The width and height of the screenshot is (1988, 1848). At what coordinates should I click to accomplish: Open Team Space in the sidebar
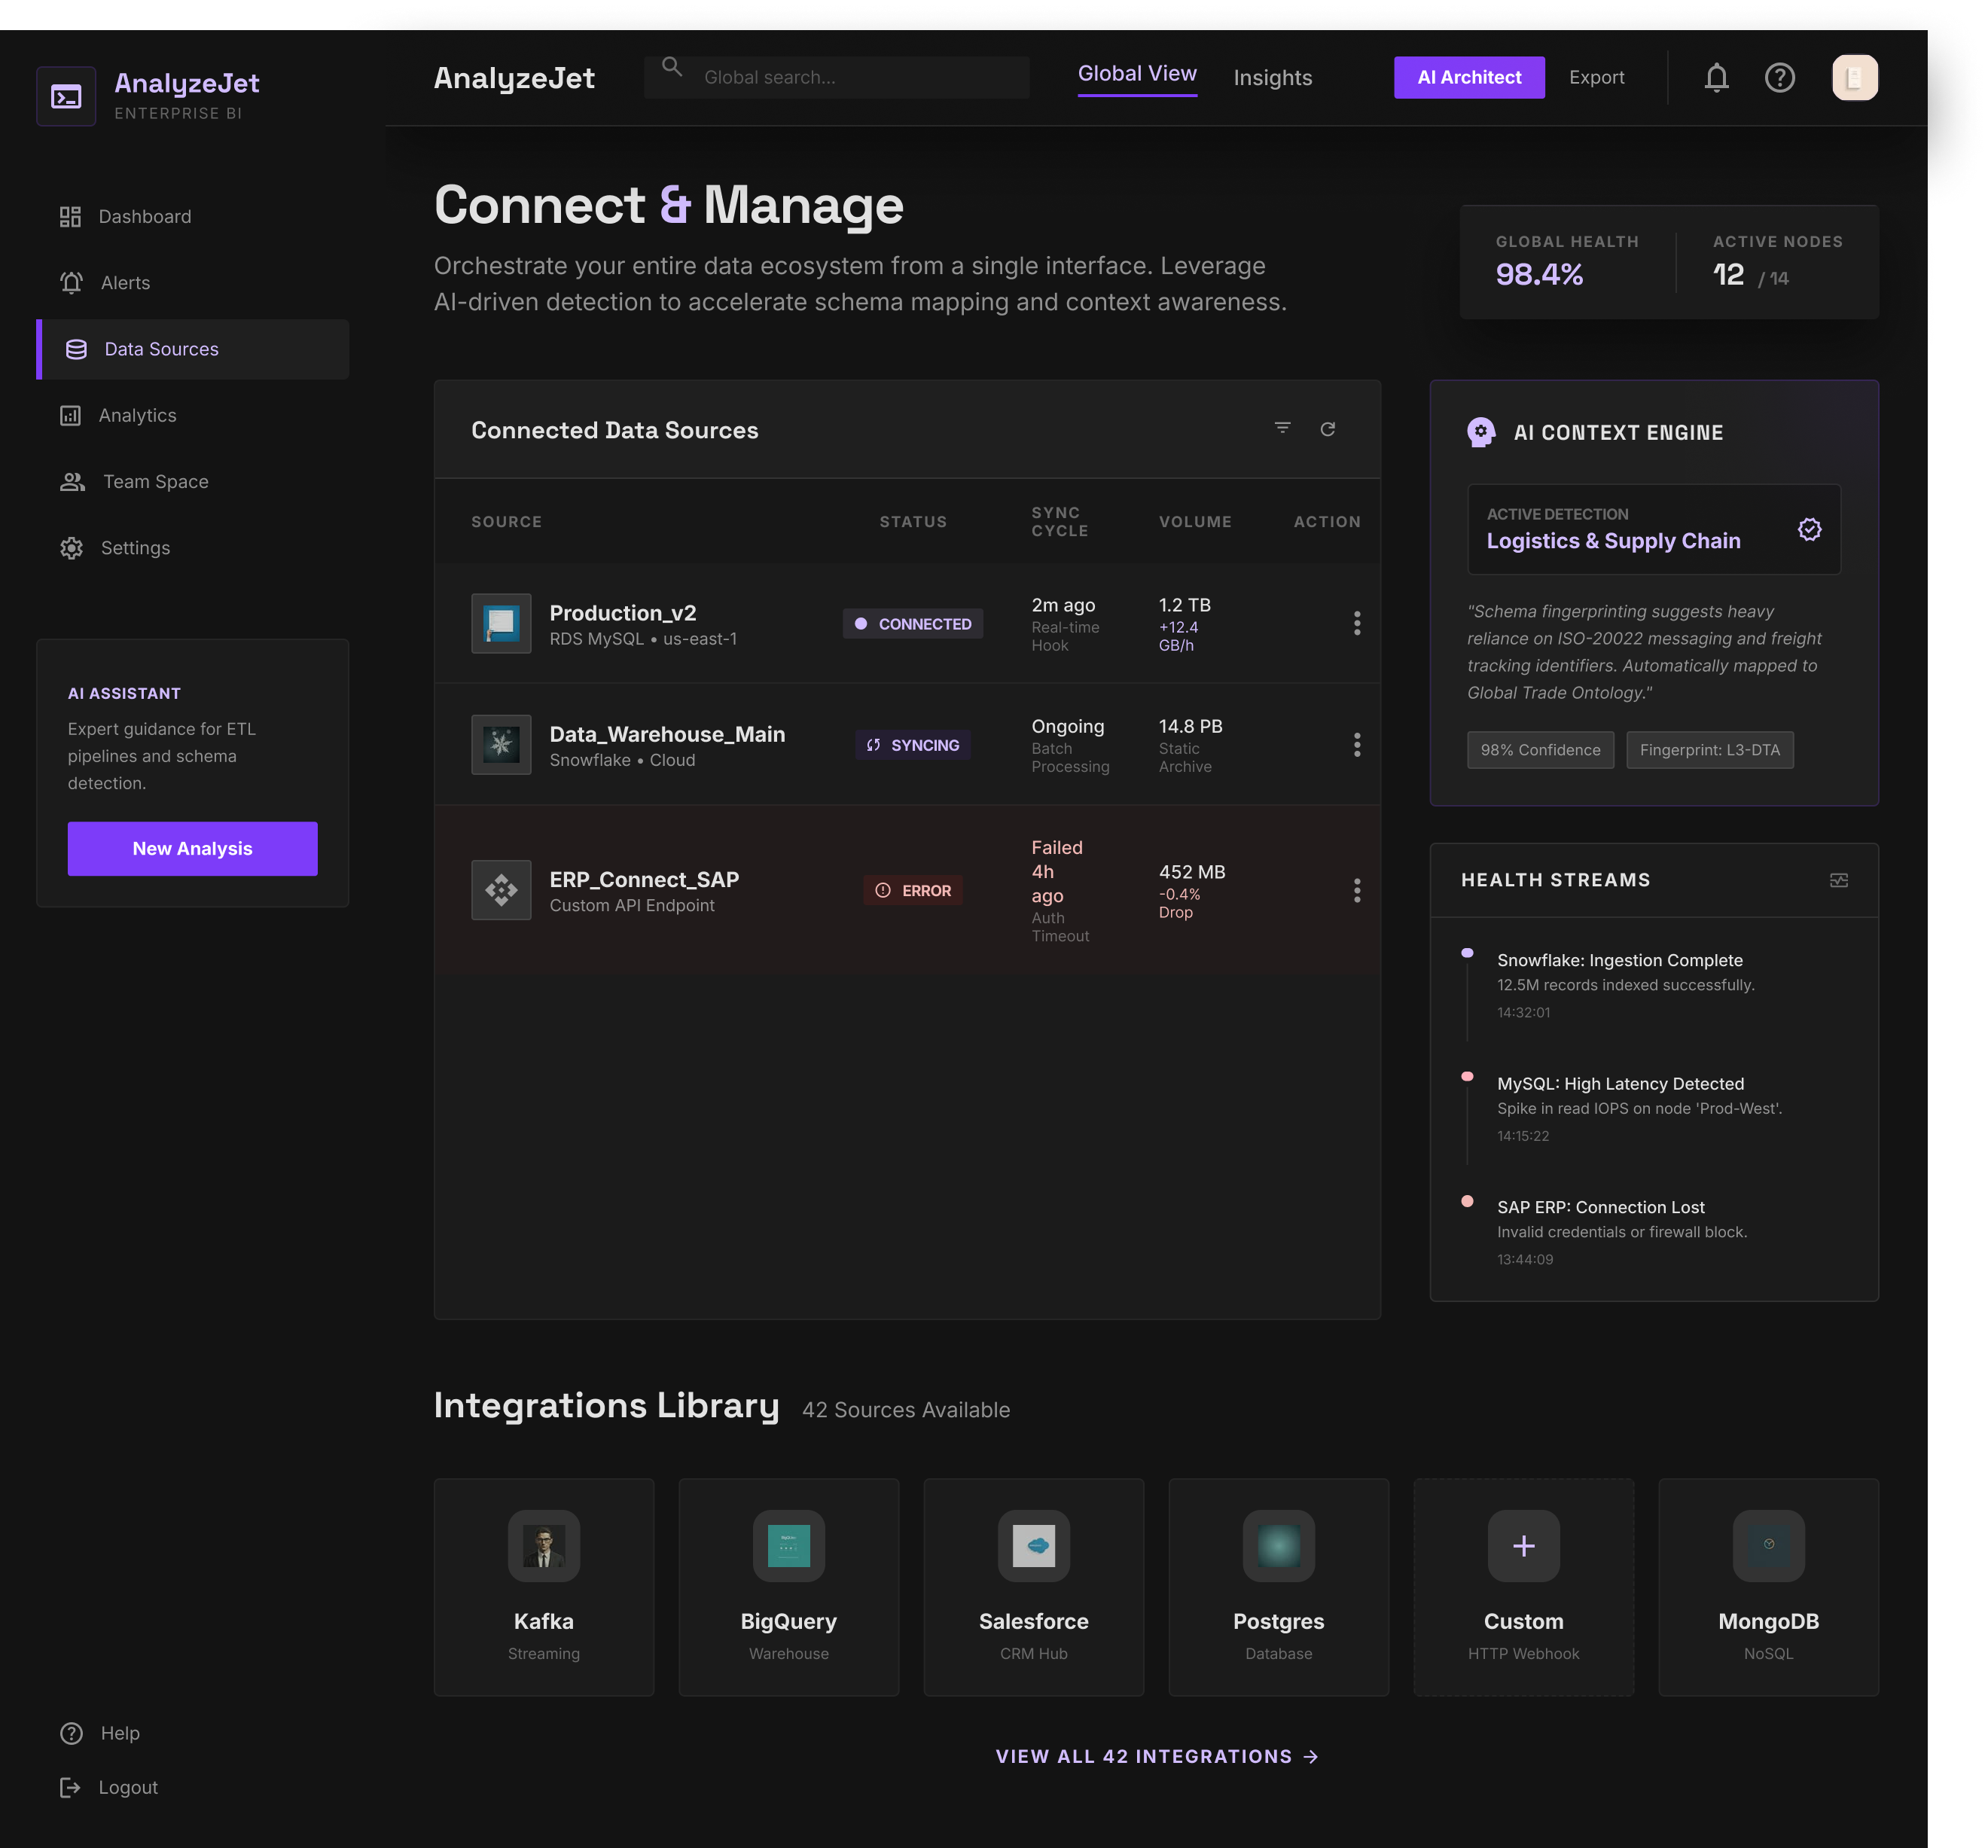pyautogui.click(x=155, y=482)
